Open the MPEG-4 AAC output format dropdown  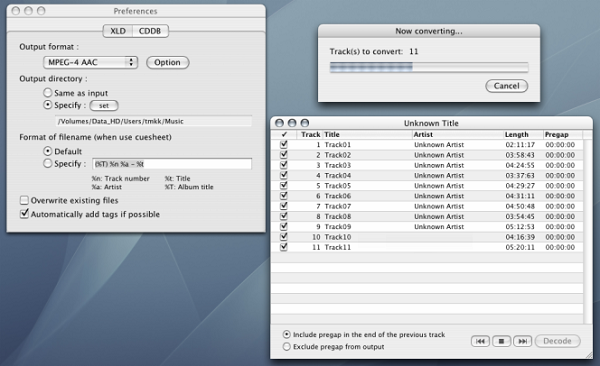pos(90,62)
